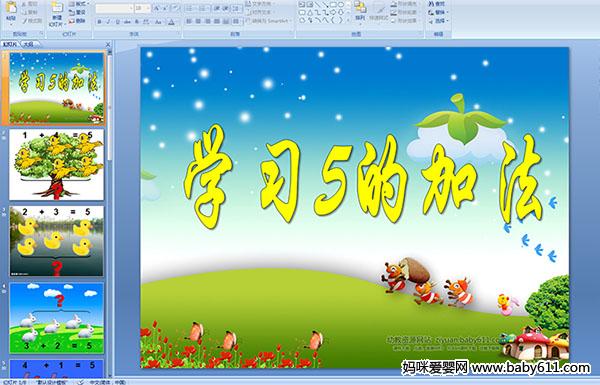Toggle Align Text Left

(188, 21)
